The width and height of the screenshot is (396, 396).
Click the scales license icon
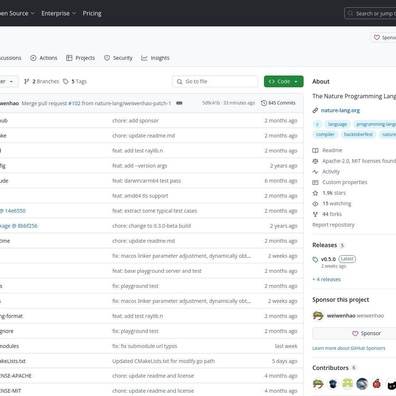click(x=315, y=161)
